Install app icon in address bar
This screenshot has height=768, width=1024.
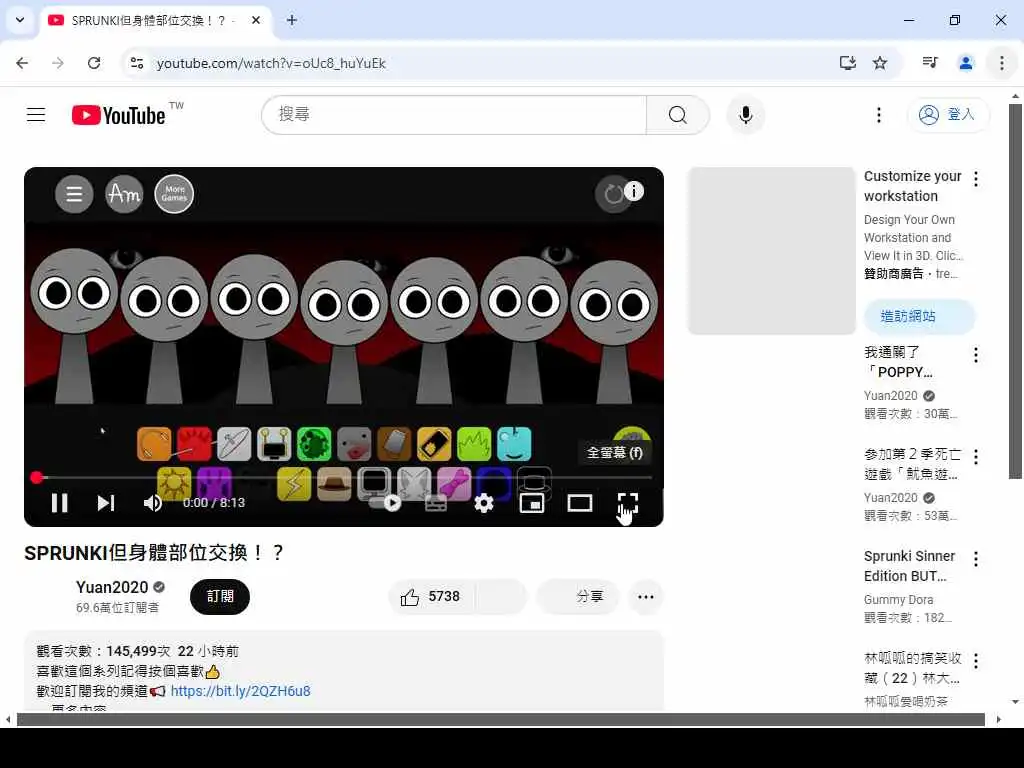click(848, 63)
